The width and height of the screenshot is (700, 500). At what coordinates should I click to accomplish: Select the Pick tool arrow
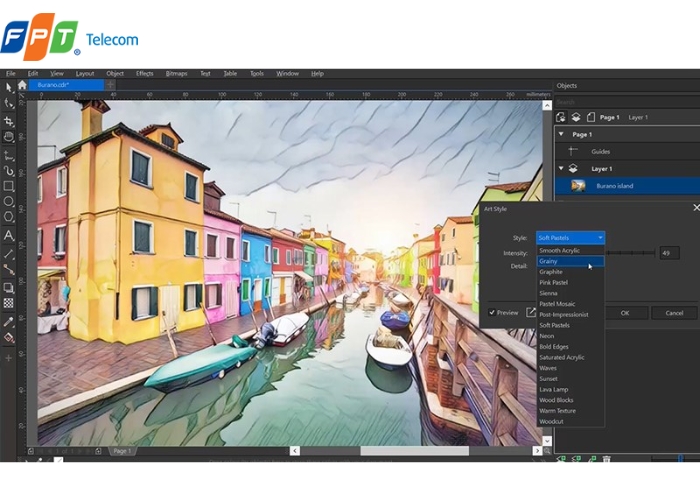(x=8, y=87)
